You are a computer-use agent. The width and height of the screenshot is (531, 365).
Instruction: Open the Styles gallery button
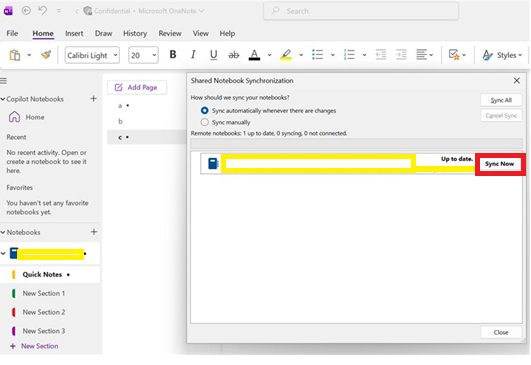pyautogui.click(x=502, y=55)
